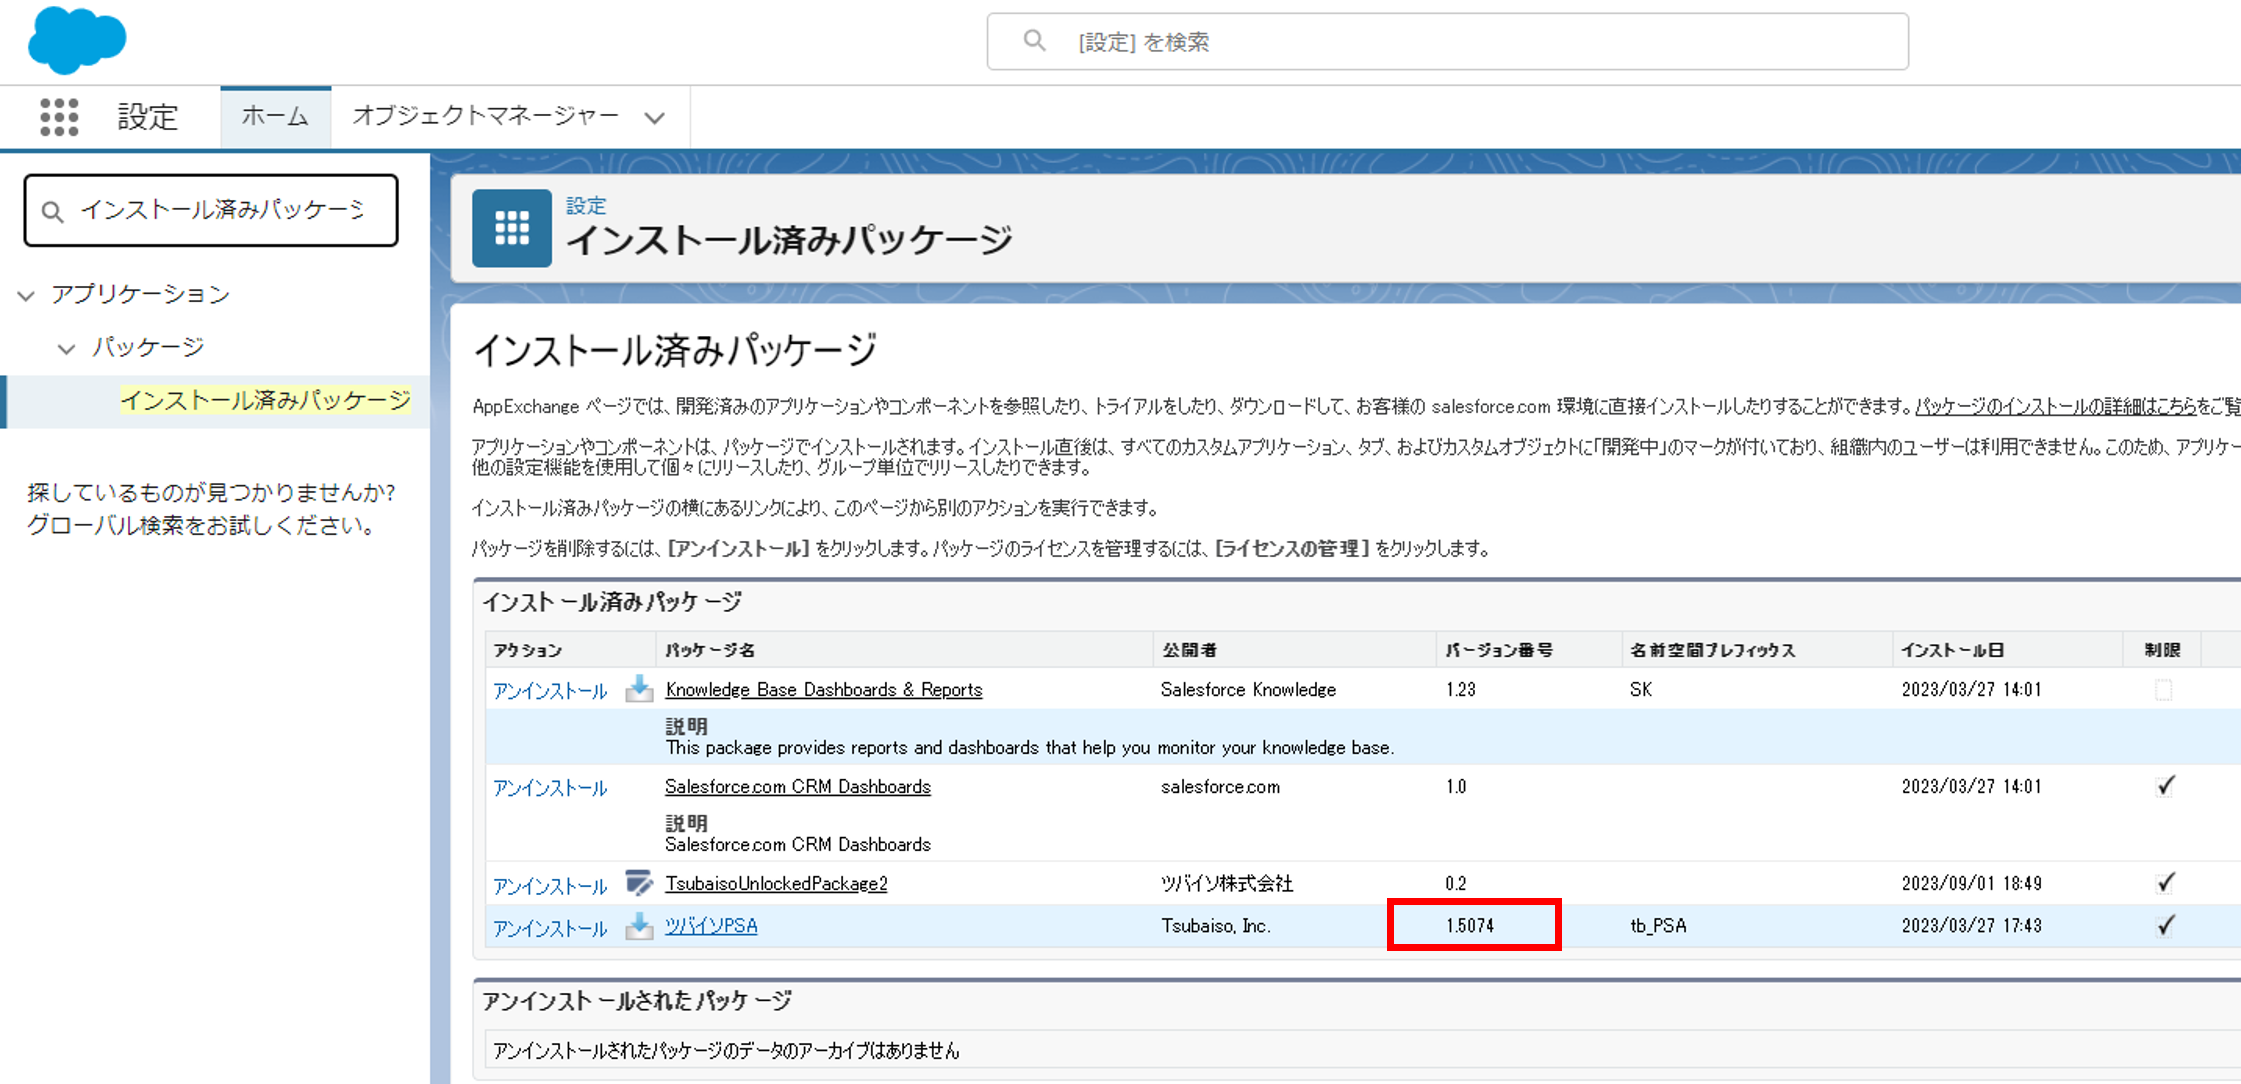Click the version value 1.5074
This screenshot has width=2241, height=1084.
point(1470,926)
